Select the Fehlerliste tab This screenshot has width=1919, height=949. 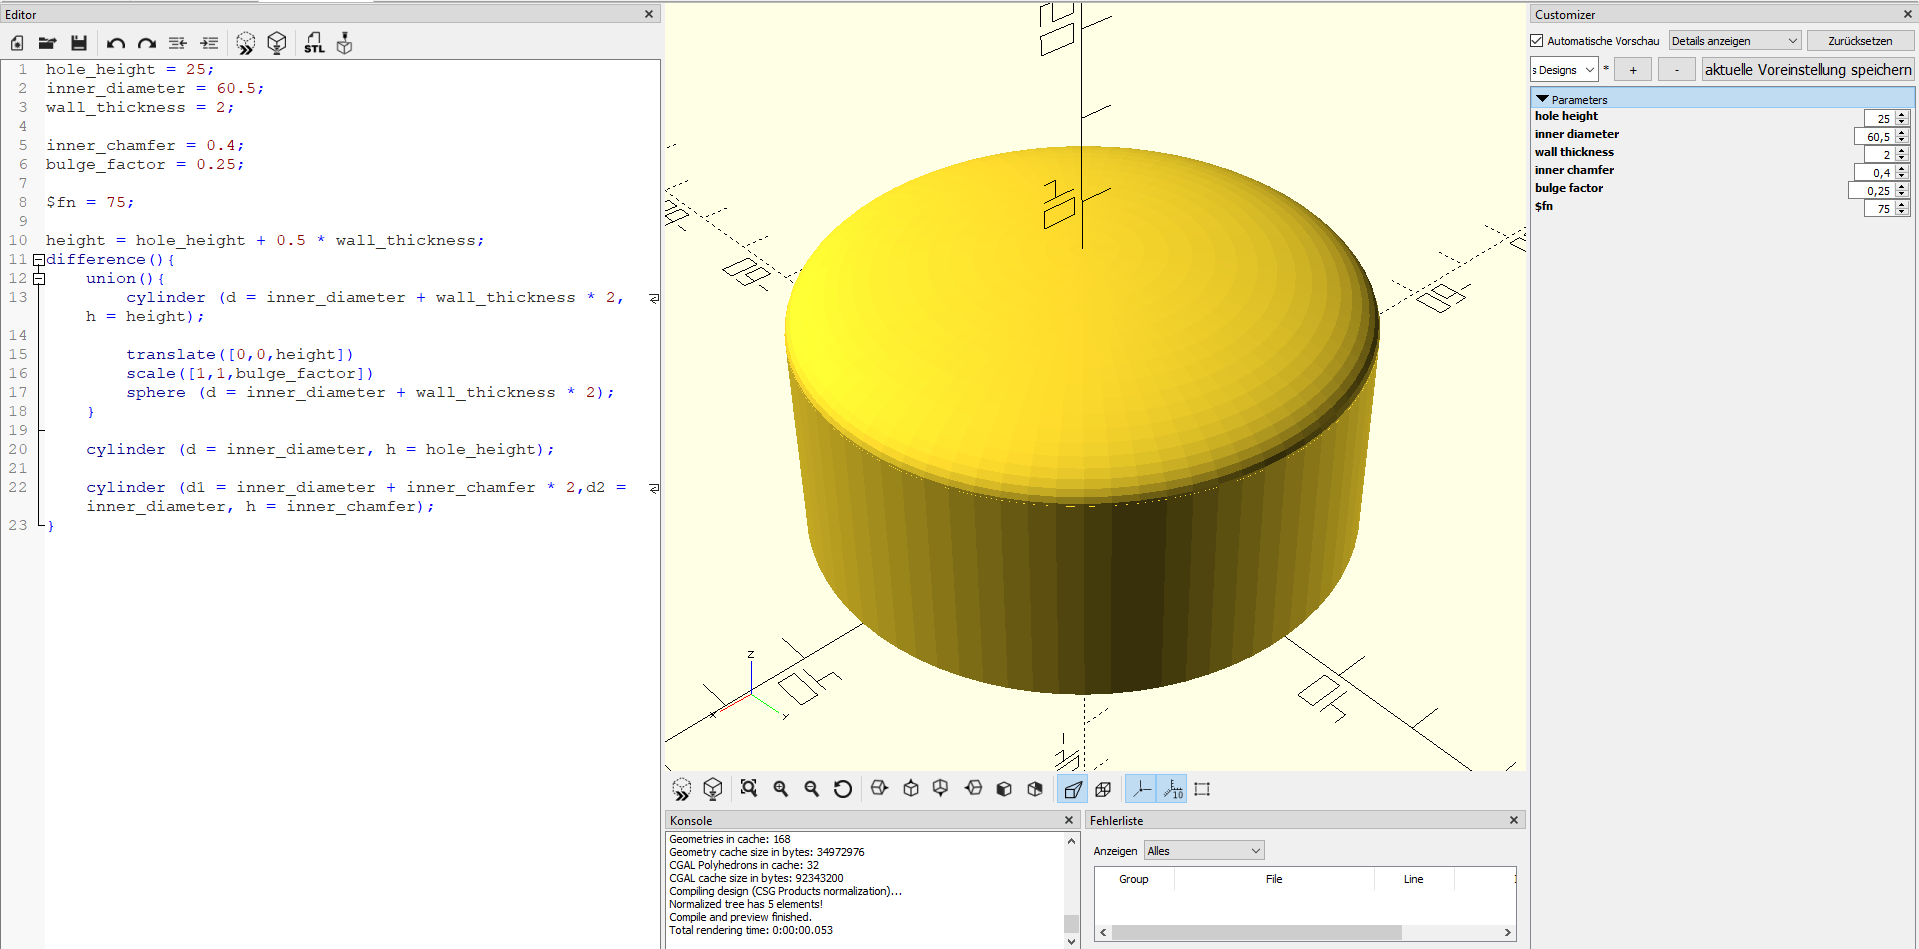click(1115, 819)
